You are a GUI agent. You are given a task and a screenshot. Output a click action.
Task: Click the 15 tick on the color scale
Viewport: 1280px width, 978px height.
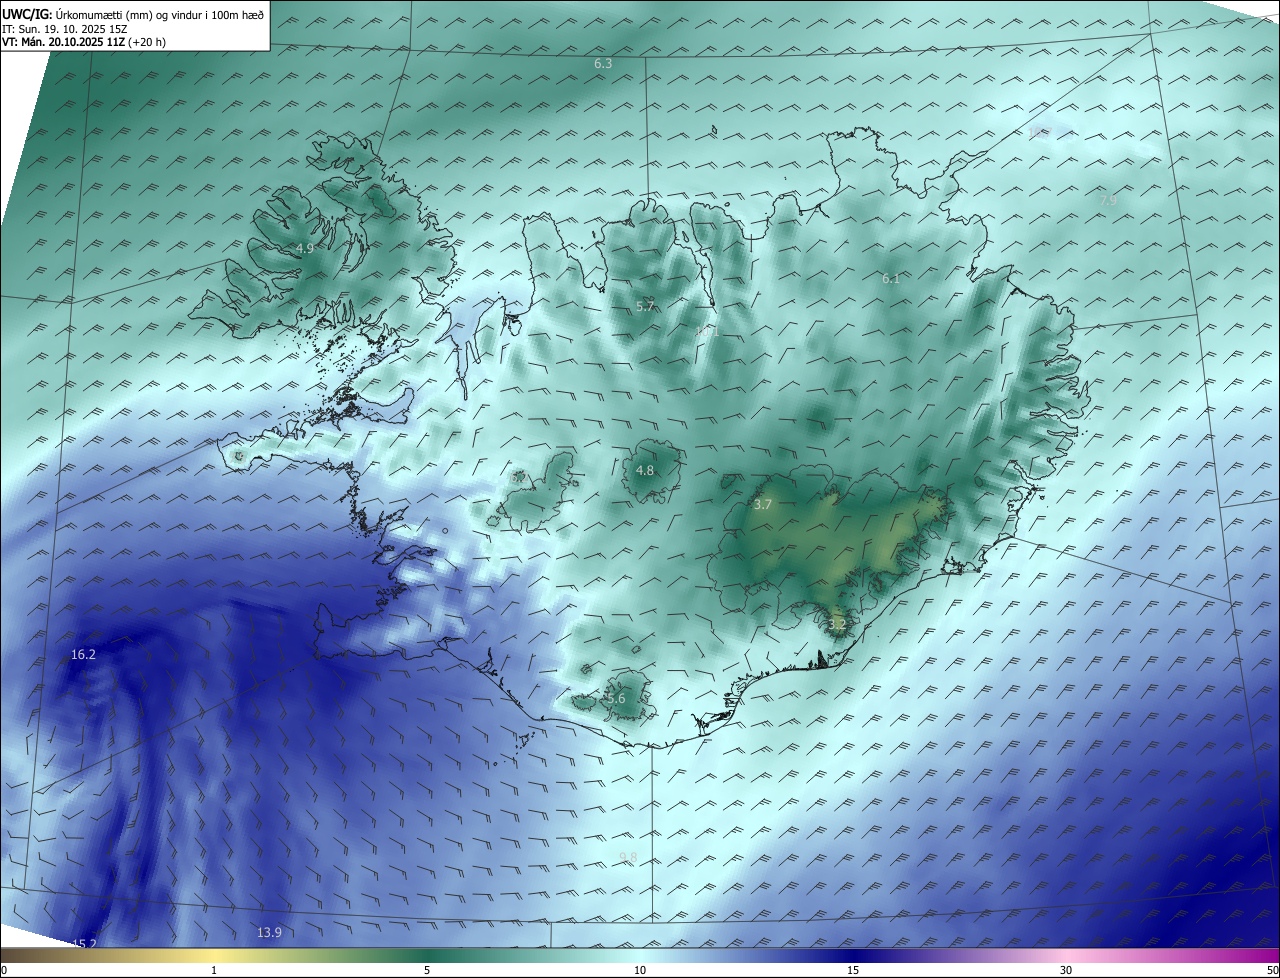tap(853, 970)
